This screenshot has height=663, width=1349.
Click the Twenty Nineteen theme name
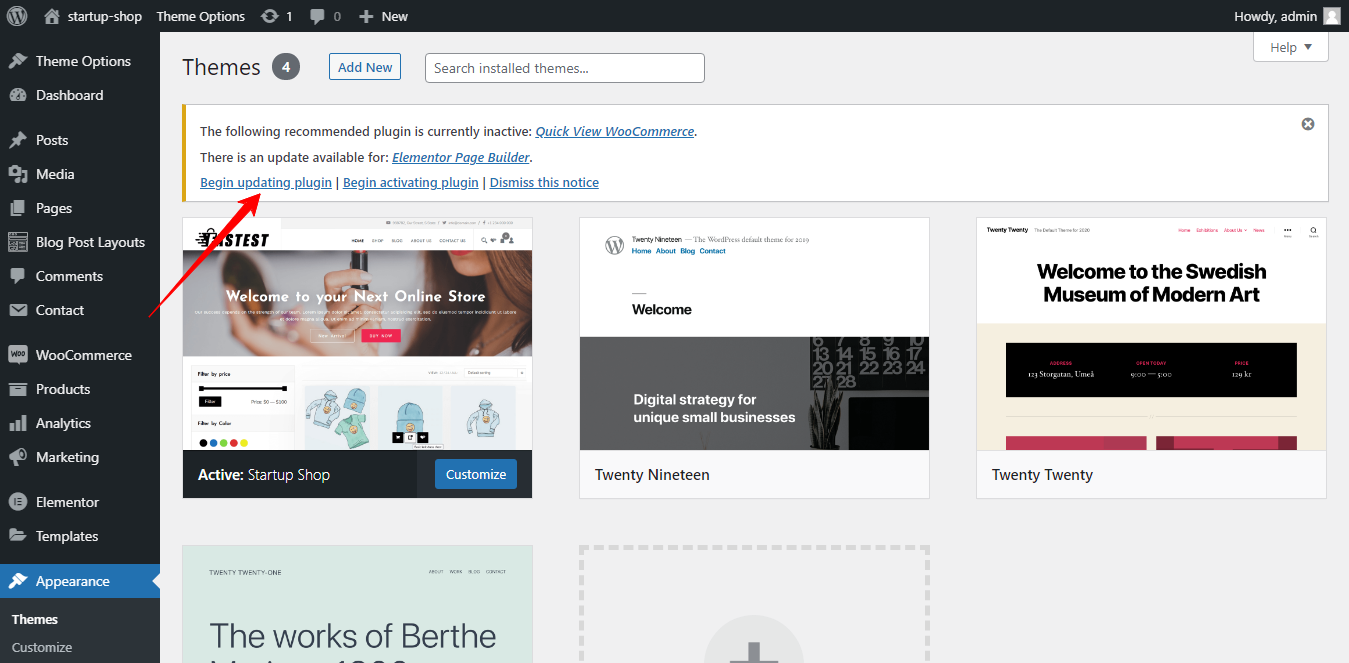(652, 475)
